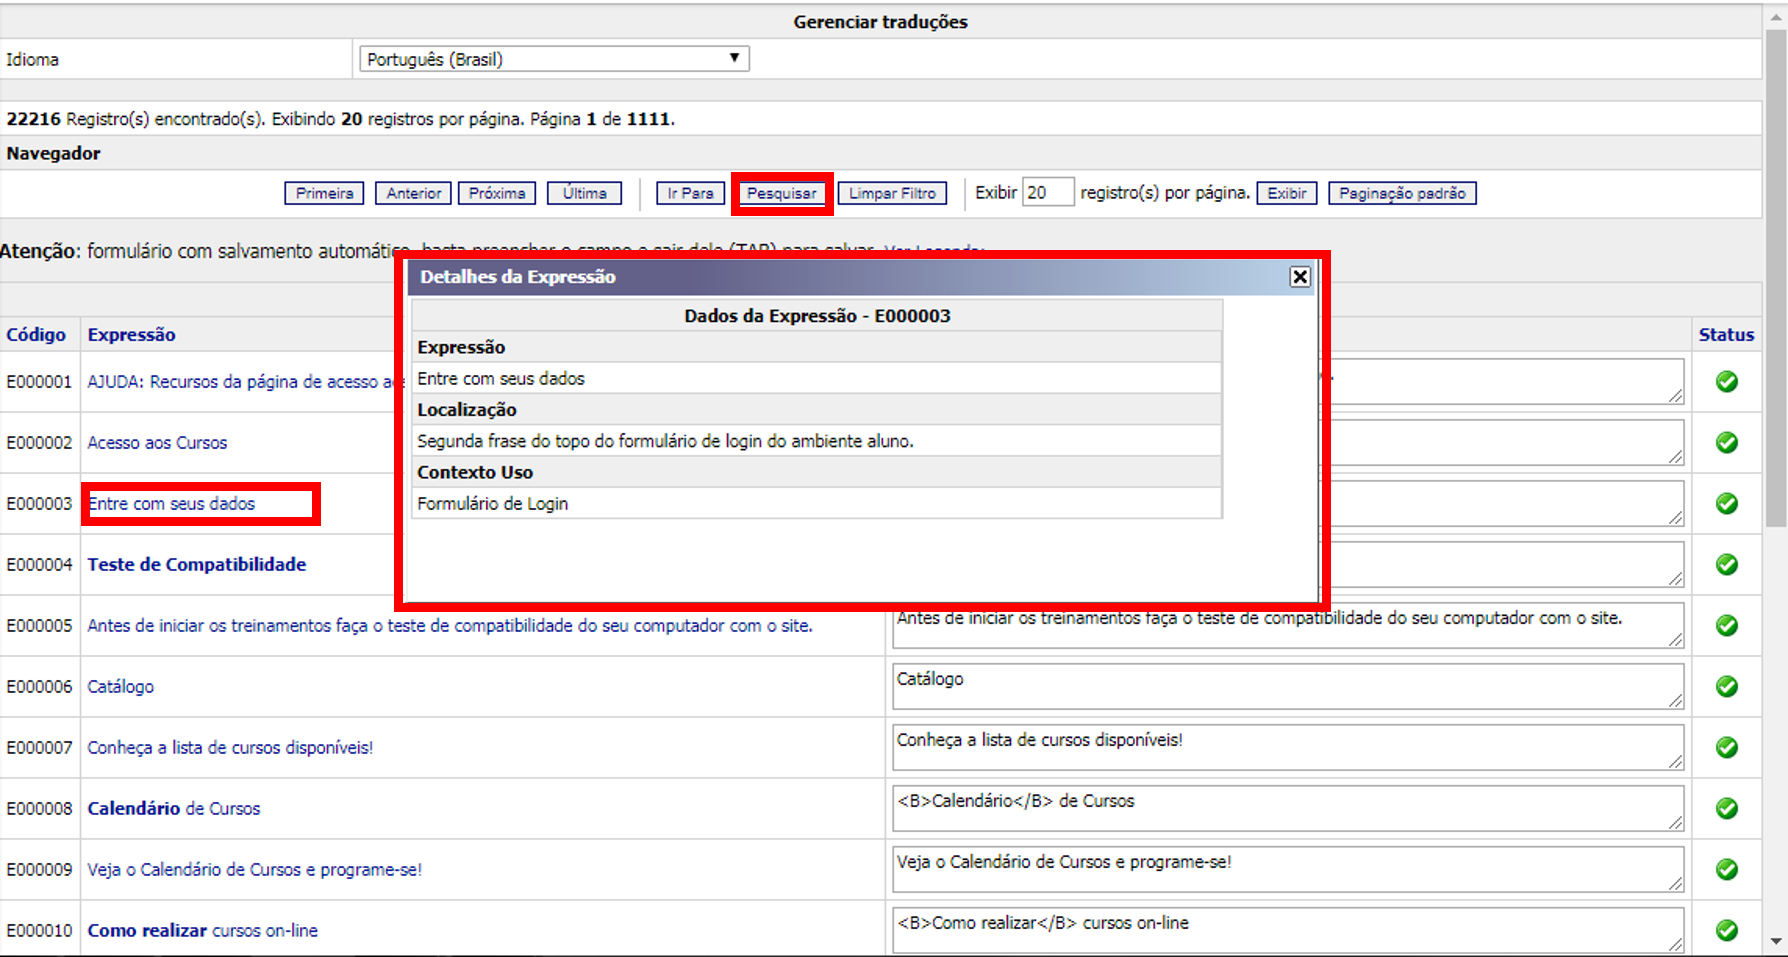This screenshot has width=1788, height=957.
Task: Go to the Próxima page
Action: [497, 193]
